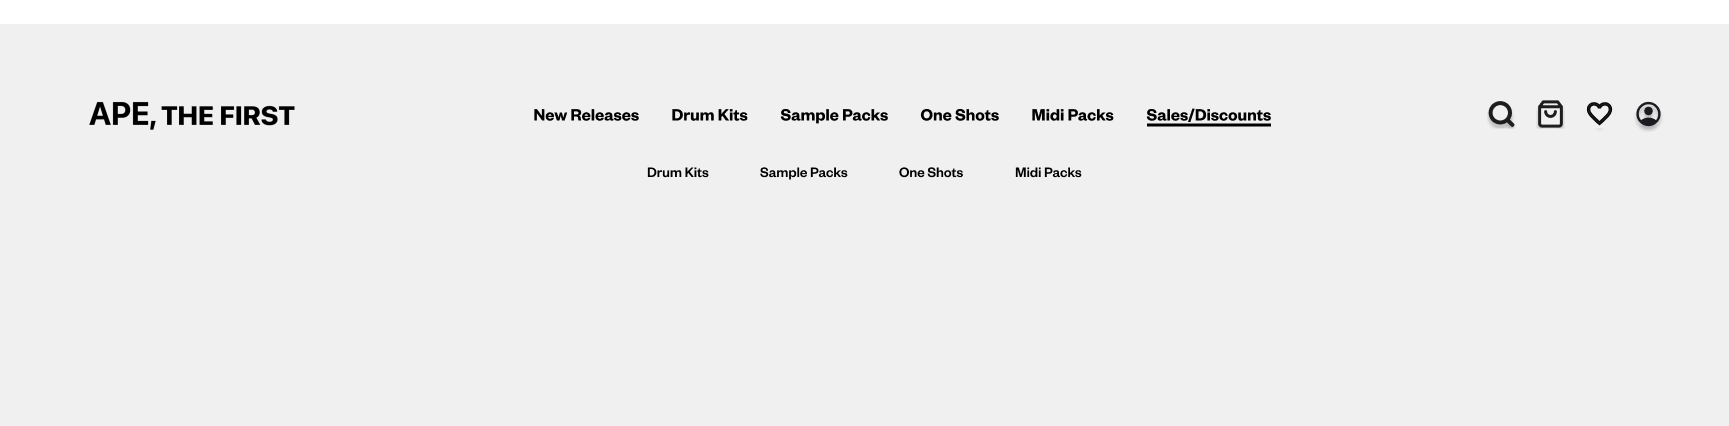Go to New Releases in main navigation
This screenshot has width=1729, height=426.
point(586,115)
